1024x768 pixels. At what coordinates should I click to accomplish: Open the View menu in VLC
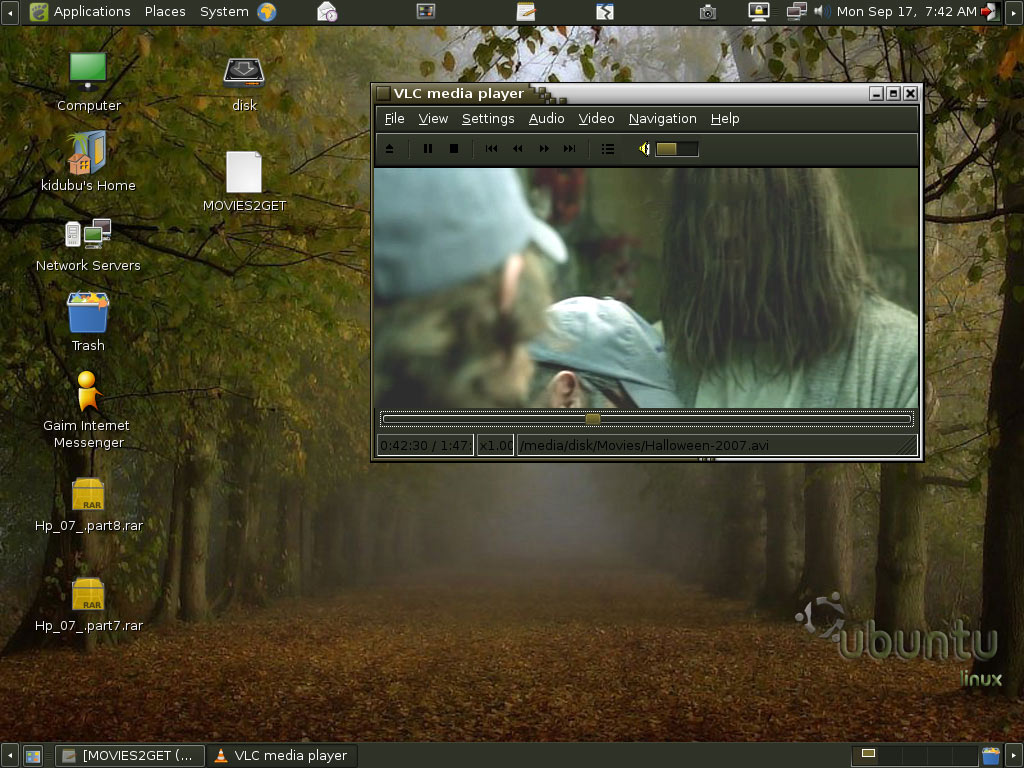(433, 118)
